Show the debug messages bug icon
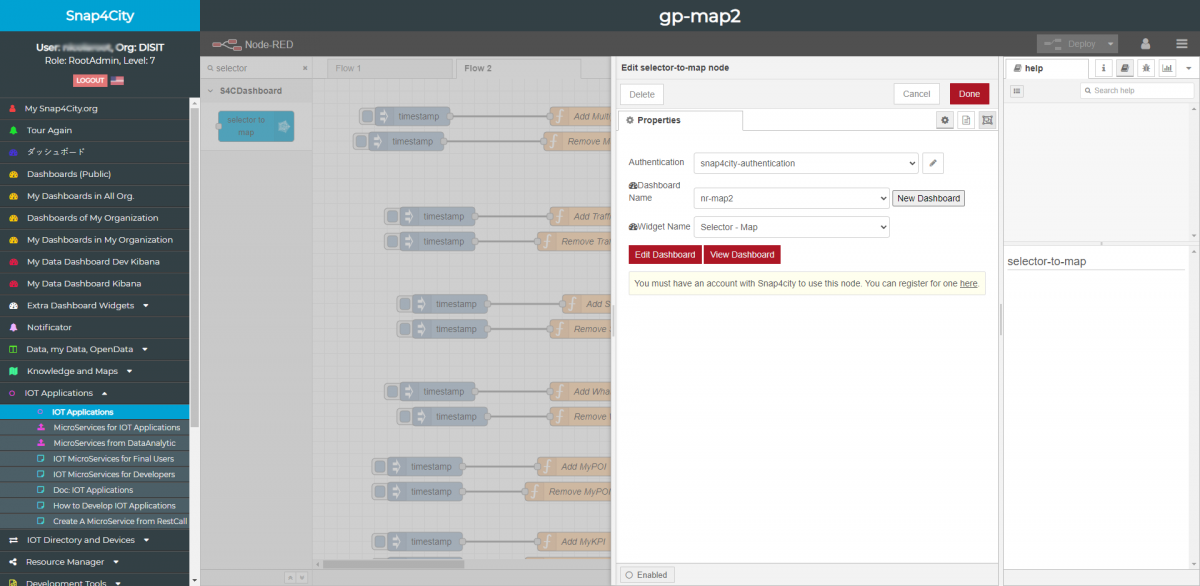The image size is (1200, 586). [1146, 68]
